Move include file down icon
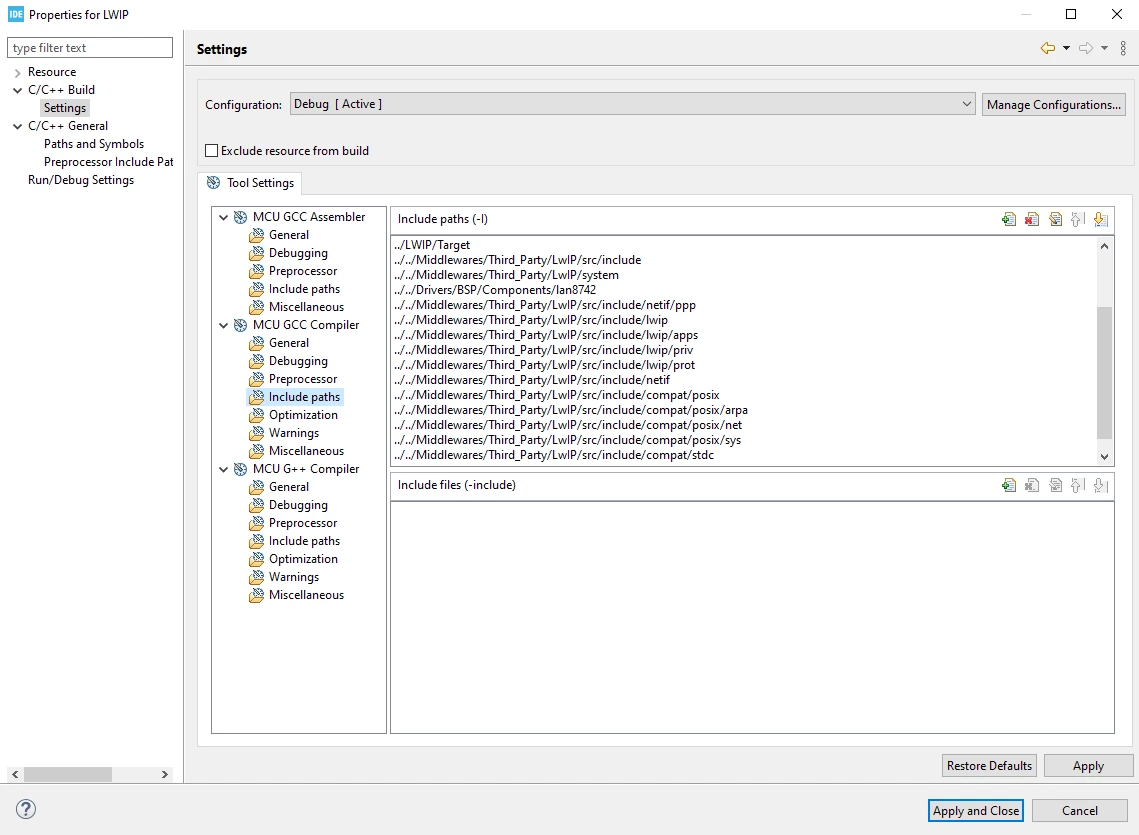This screenshot has height=835, width=1139. tap(1101, 485)
